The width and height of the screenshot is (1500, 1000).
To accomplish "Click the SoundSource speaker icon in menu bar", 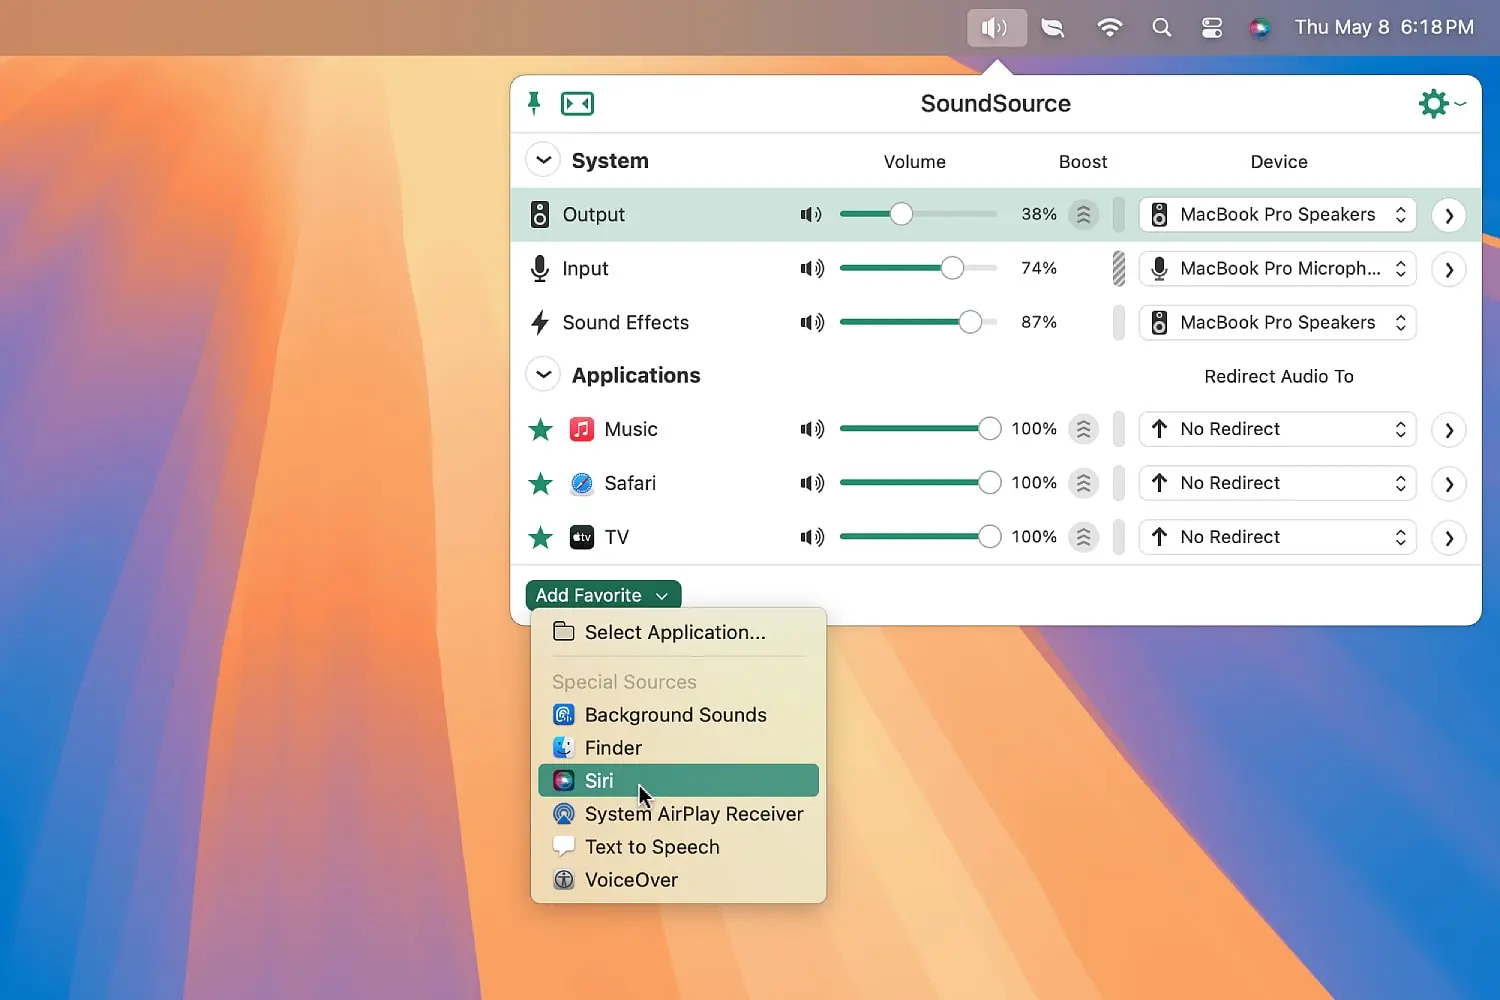I will tap(996, 27).
